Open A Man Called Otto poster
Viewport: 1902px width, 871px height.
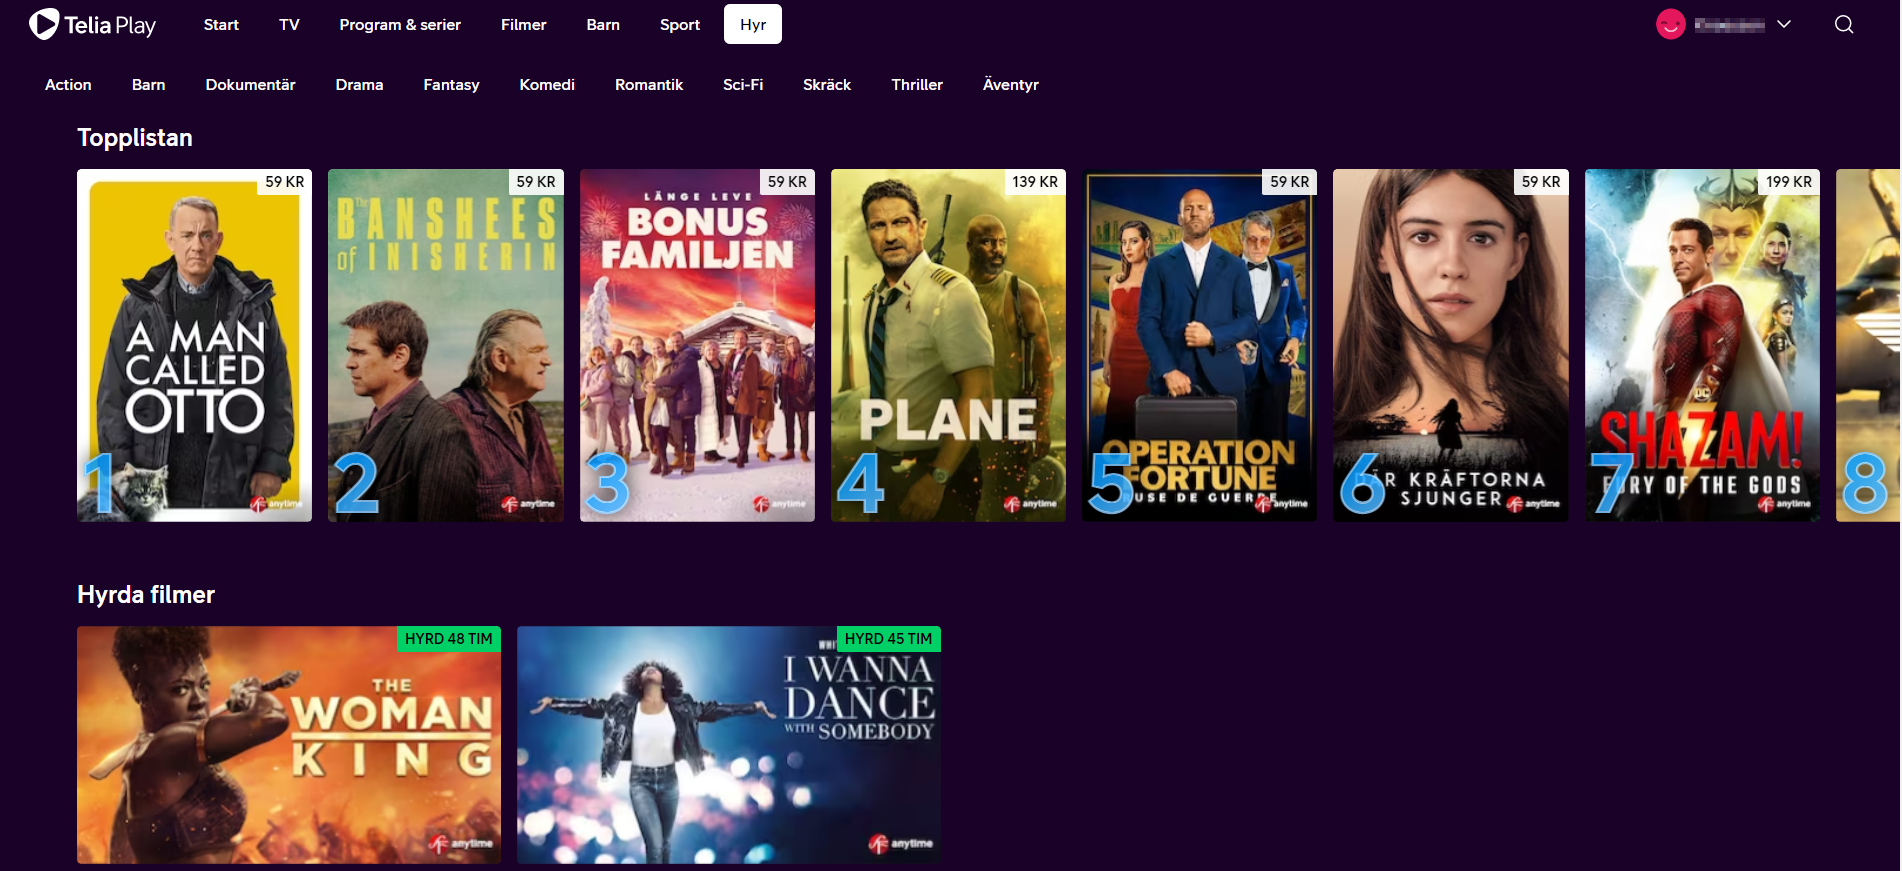pyautogui.click(x=194, y=345)
